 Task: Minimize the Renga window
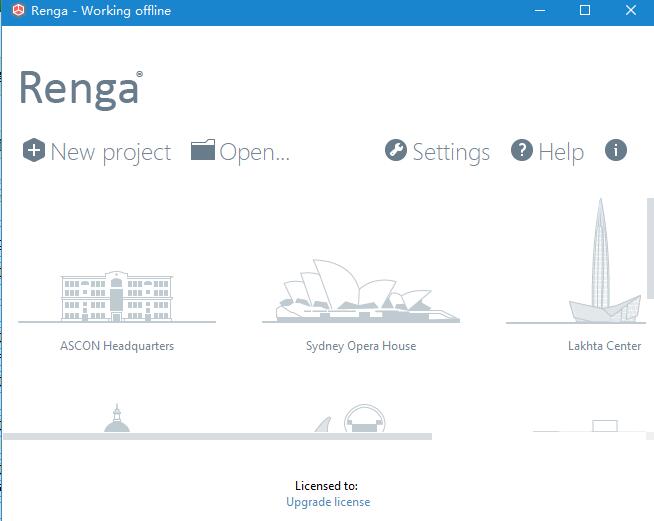click(540, 10)
